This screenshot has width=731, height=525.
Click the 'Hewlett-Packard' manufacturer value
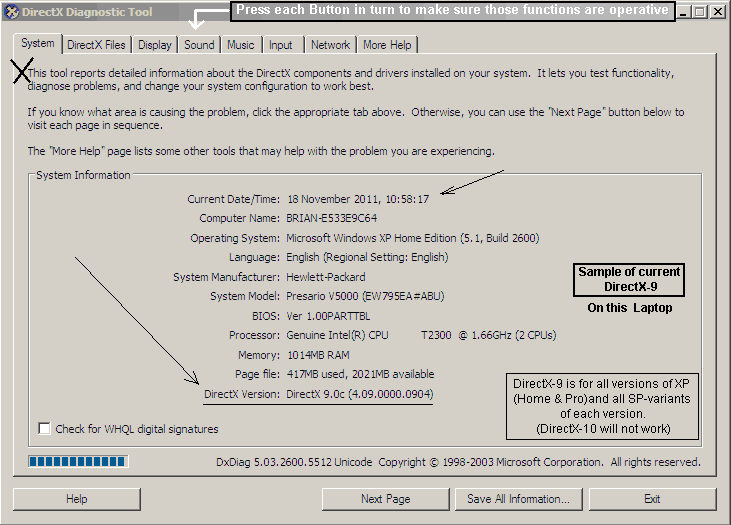[x=326, y=277]
